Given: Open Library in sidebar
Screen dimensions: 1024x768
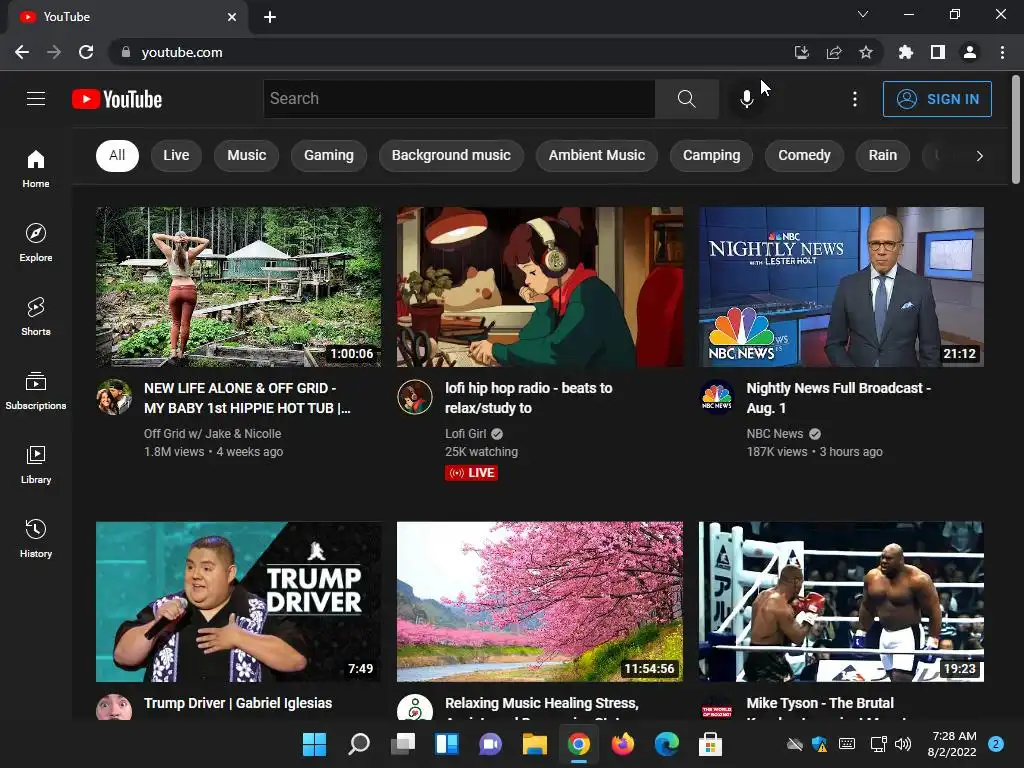Looking at the screenshot, I should pos(36,464).
